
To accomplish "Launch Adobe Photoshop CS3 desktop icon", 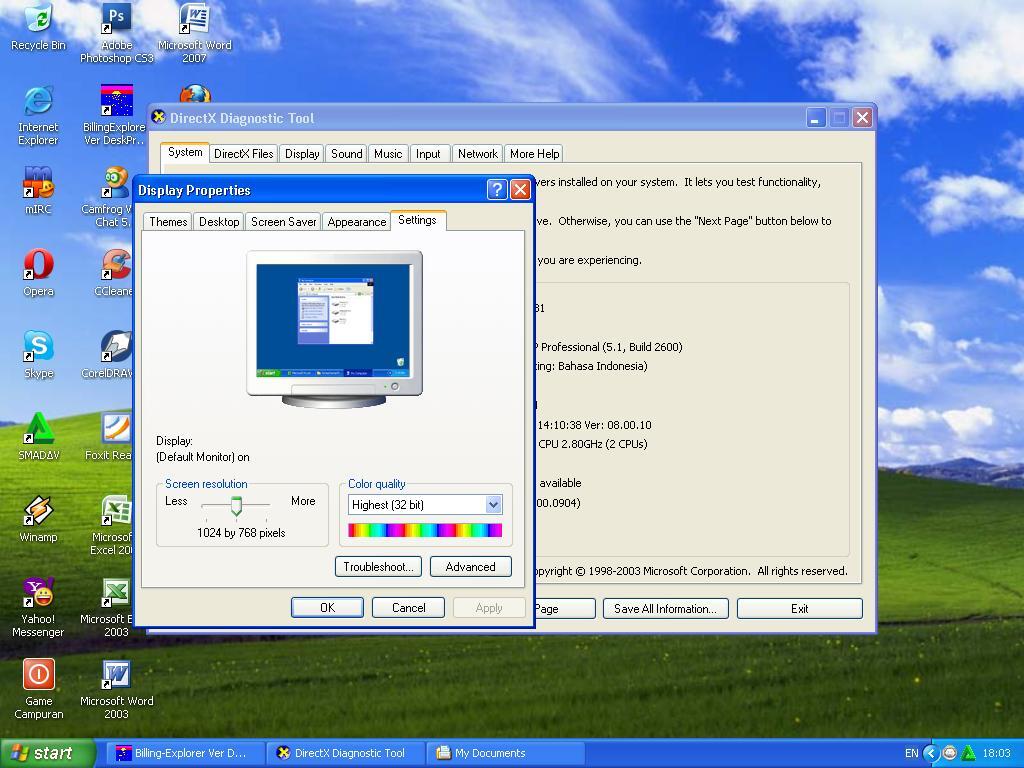I will [x=116, y=33].
